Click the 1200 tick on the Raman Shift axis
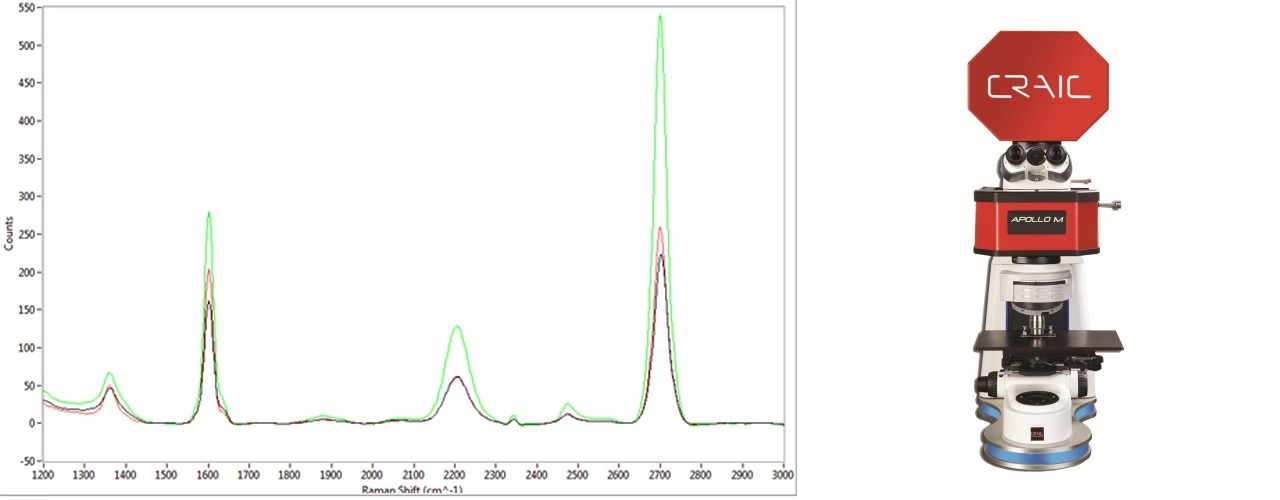The height and width of the screenshot is (500, 1280). coord(44,476)
